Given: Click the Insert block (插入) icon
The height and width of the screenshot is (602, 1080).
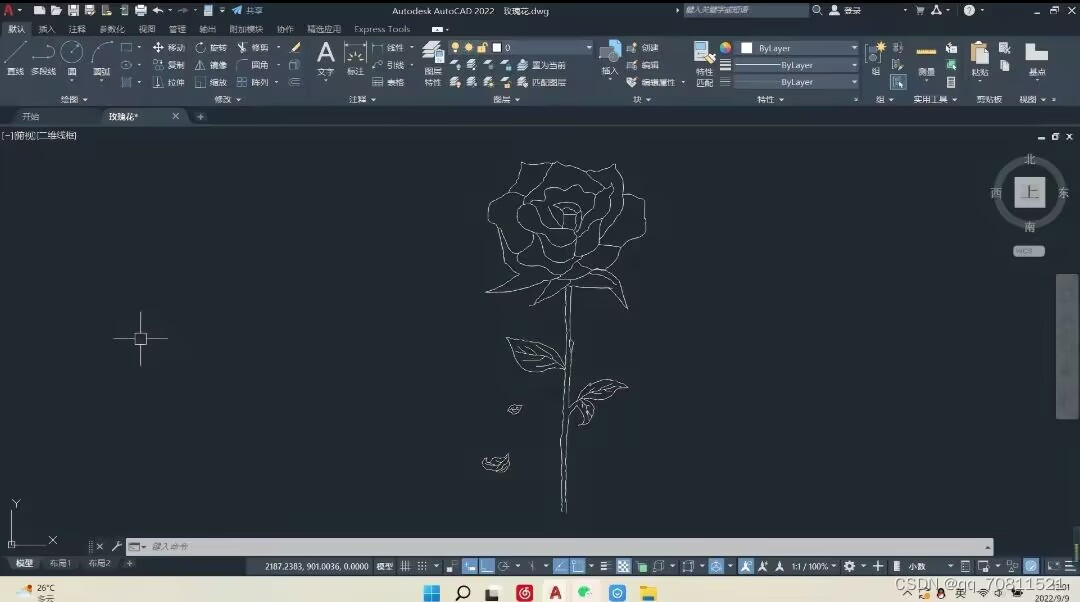Looking at the screenshot, I should click(x=610, y=58).
